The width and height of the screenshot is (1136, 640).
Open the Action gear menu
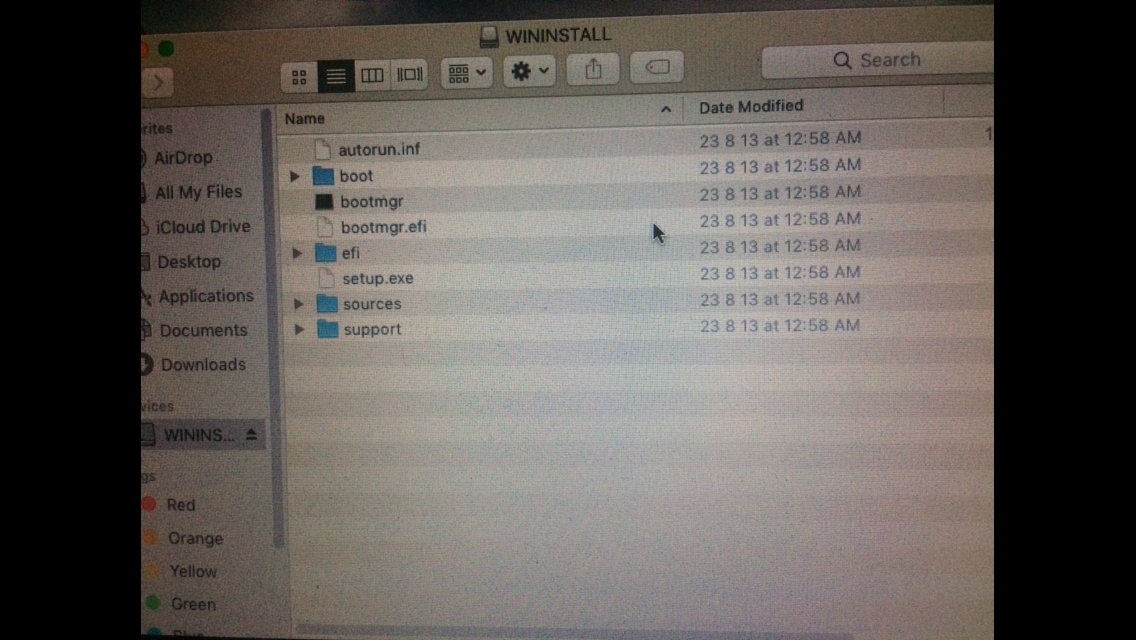tap(530, 71)
